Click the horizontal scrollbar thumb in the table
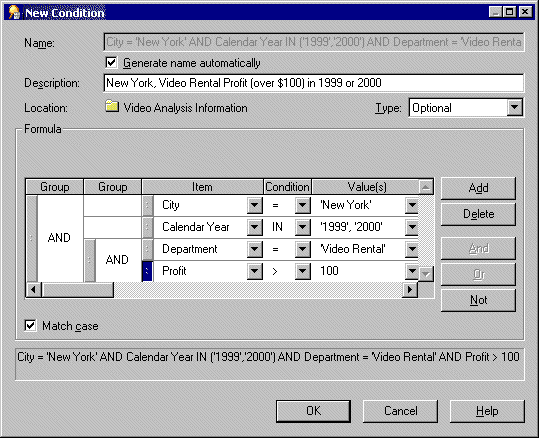The height and width of the screenshot is (438, 539). [77, 290]
